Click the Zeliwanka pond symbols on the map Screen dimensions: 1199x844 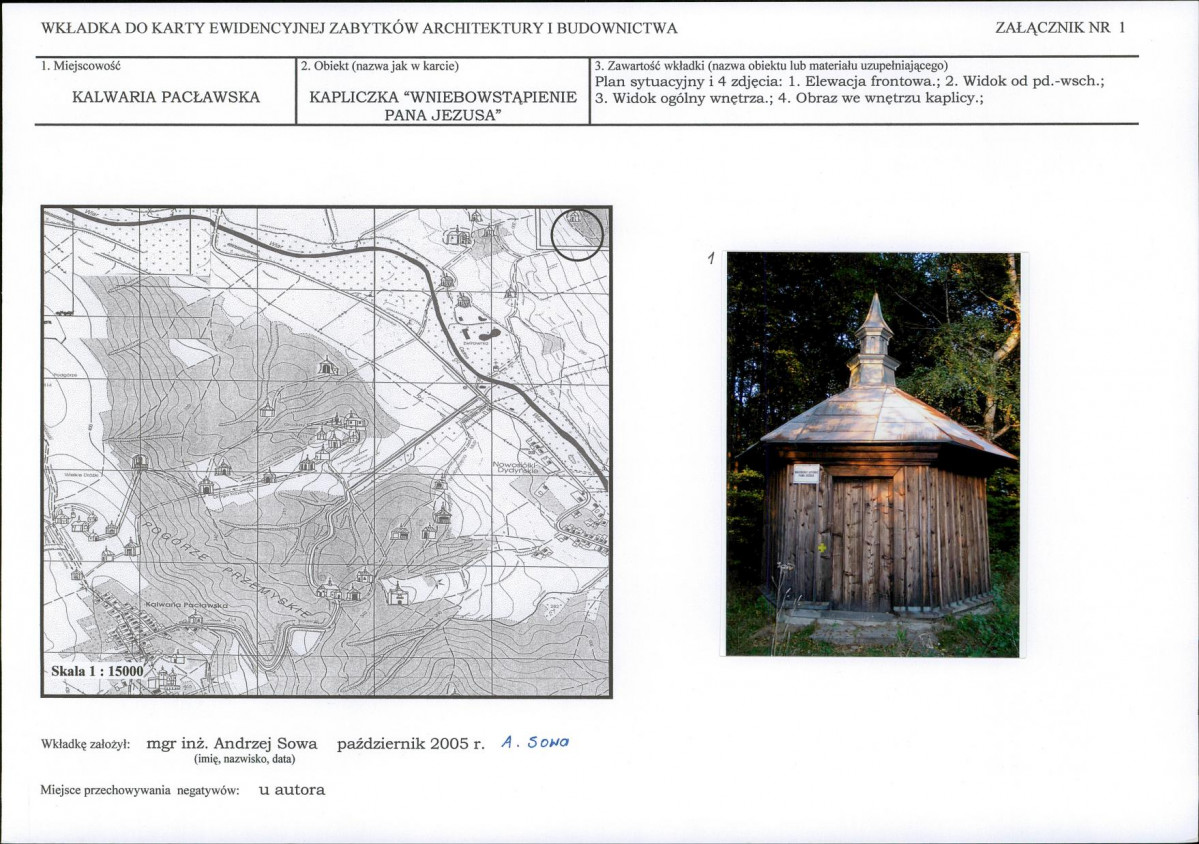point(480,332)
